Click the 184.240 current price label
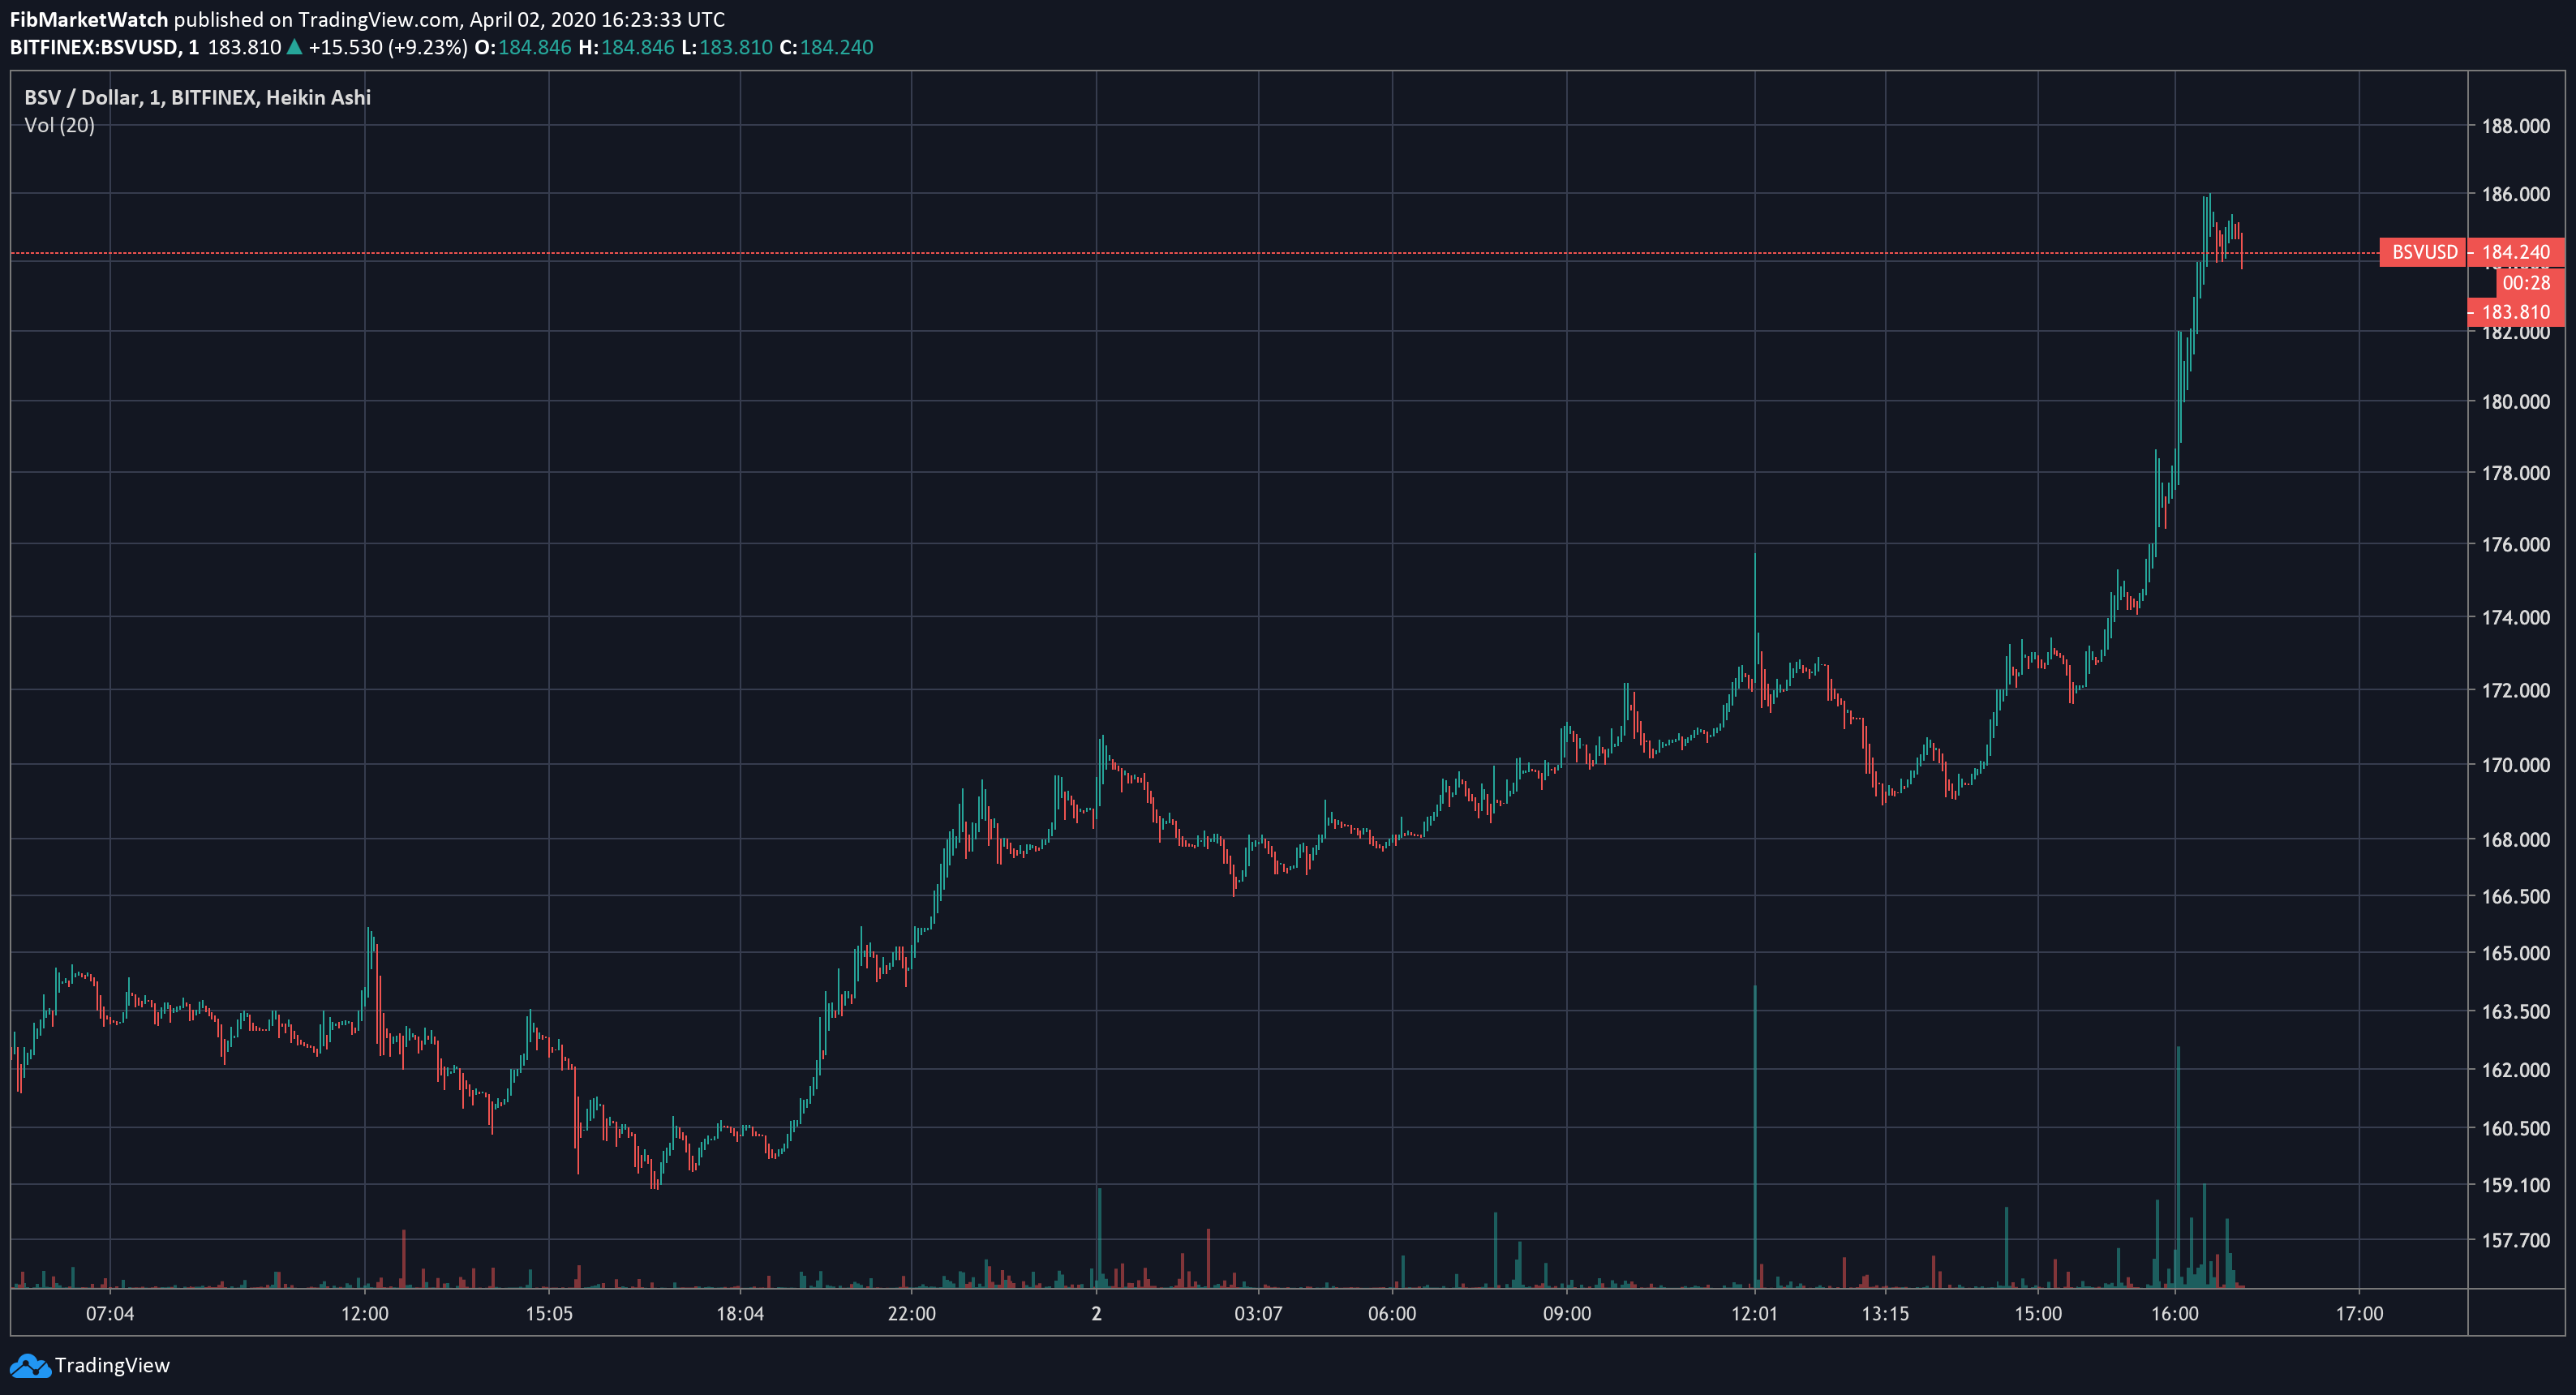Screen dimensions: 2576x1395 [x=2516, y=252]
